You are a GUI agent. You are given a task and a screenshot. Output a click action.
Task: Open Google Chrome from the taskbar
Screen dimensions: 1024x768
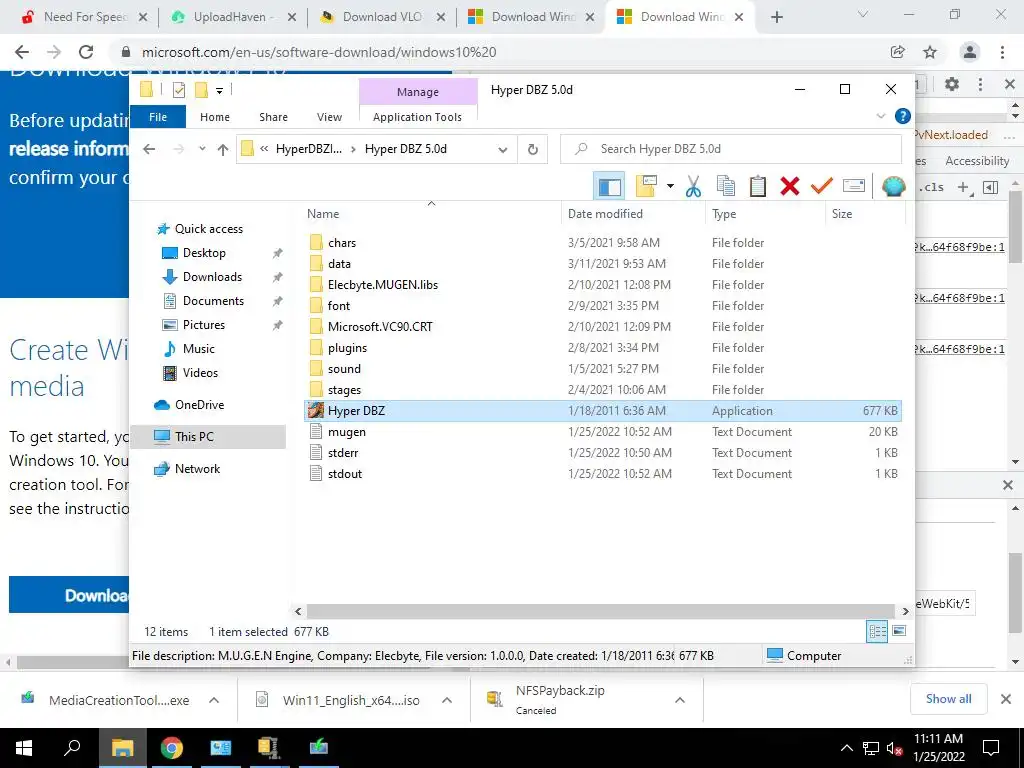pos(172,748)
